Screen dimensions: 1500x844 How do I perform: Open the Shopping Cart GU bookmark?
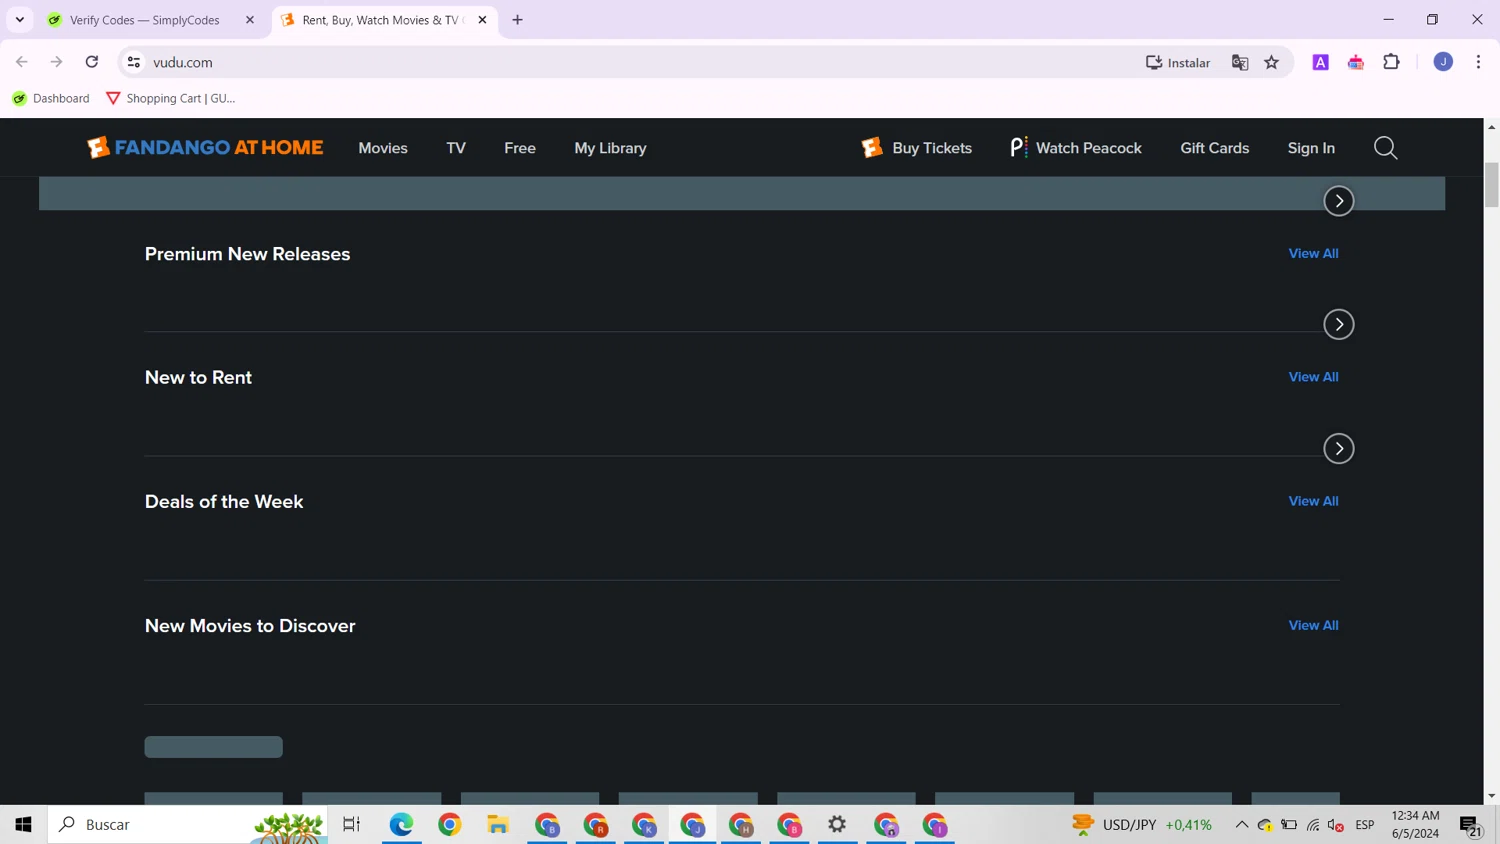[171, 98]
